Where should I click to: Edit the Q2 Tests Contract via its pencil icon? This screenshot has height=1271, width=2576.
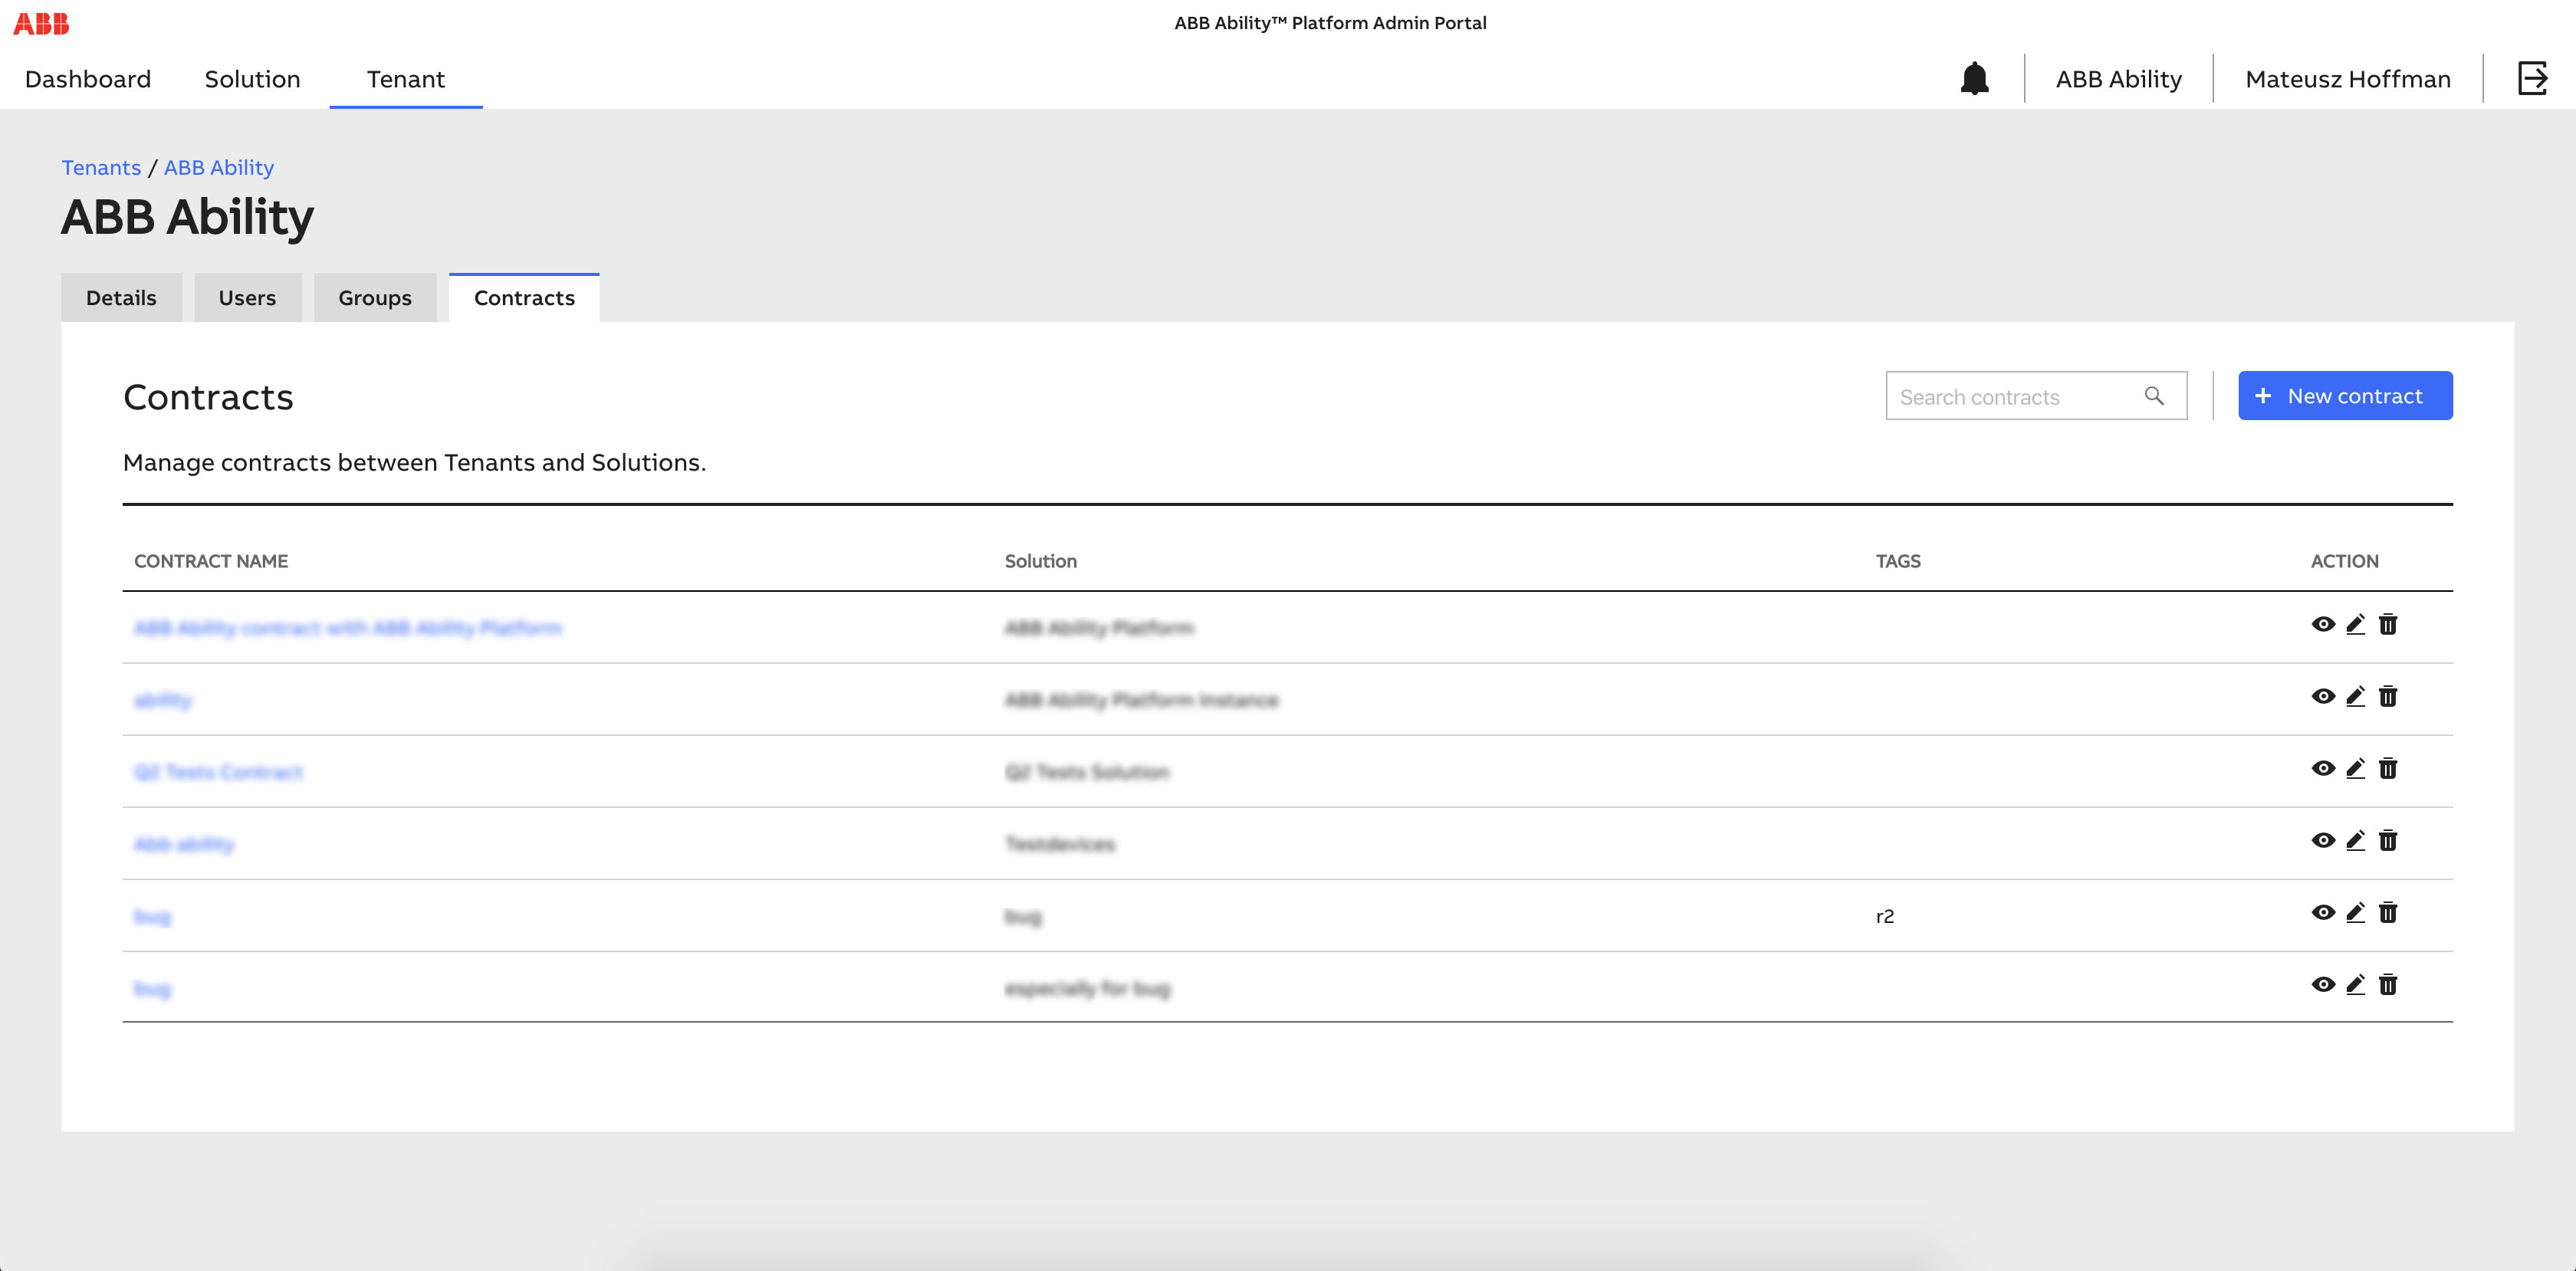point(2355,769)
